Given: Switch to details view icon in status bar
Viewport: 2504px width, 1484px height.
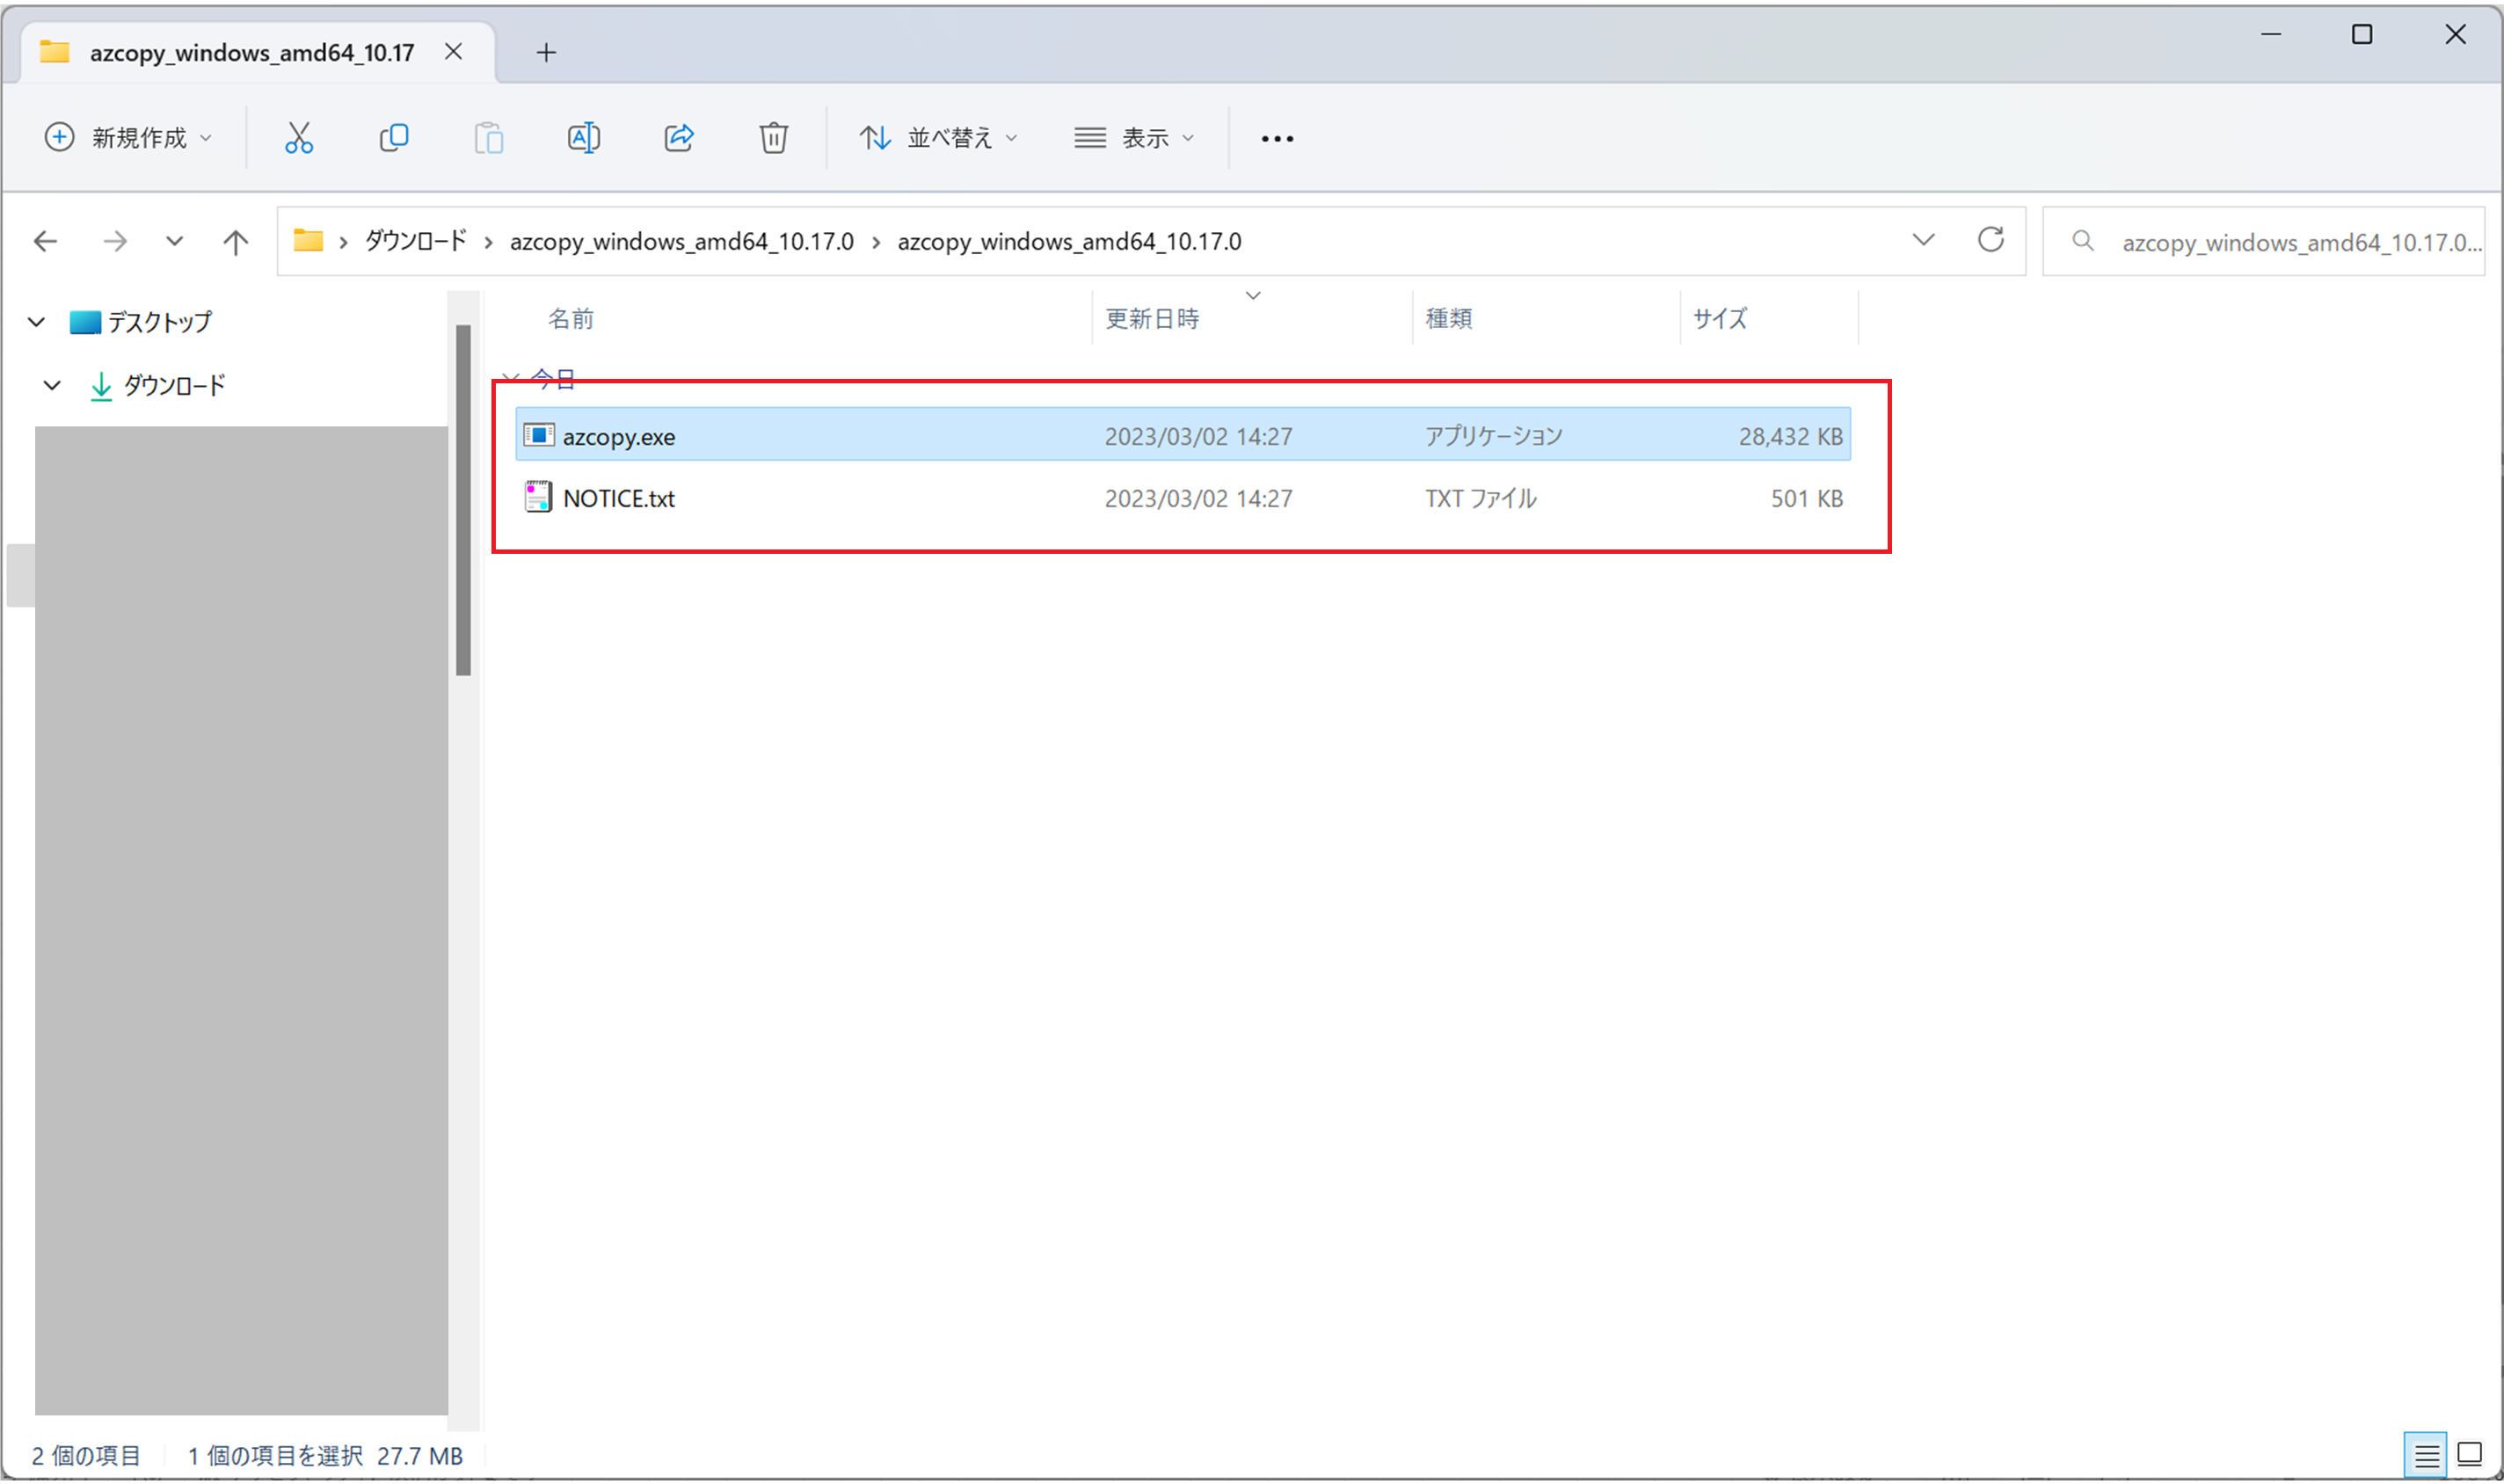Looking at the screenshot, I should 2425,1455.
